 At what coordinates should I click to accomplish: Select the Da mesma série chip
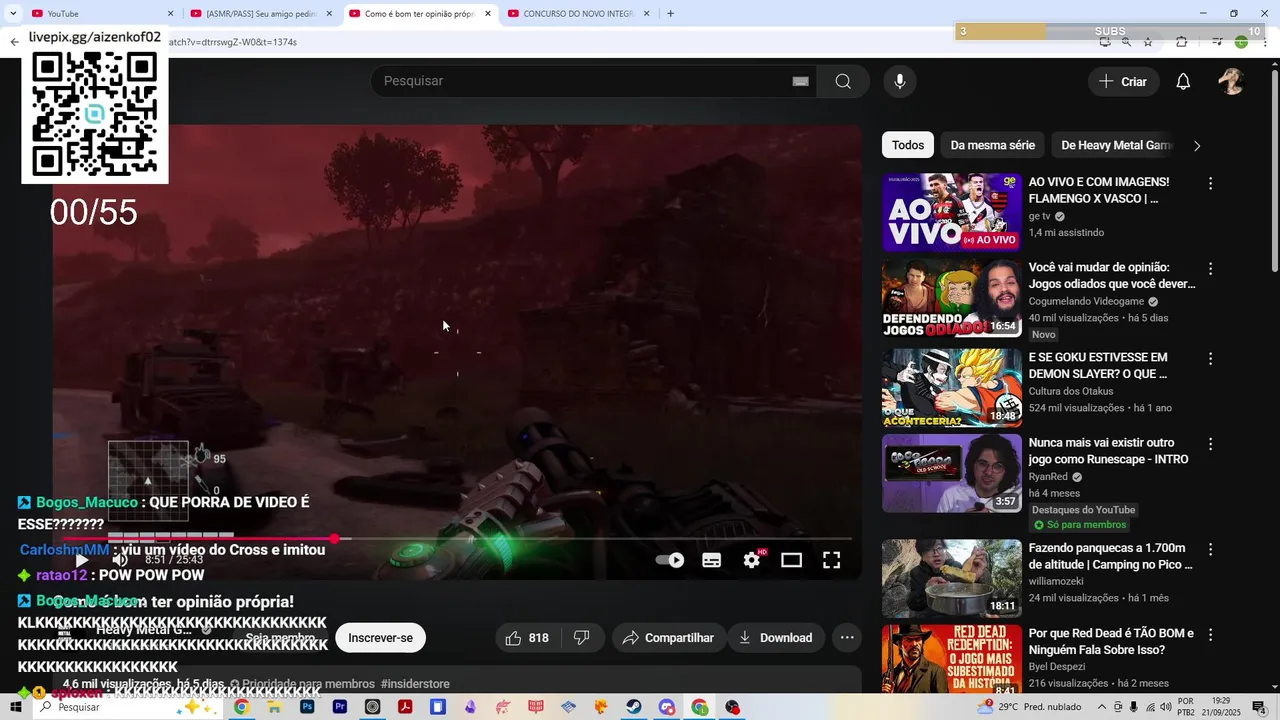click(992, 146)
